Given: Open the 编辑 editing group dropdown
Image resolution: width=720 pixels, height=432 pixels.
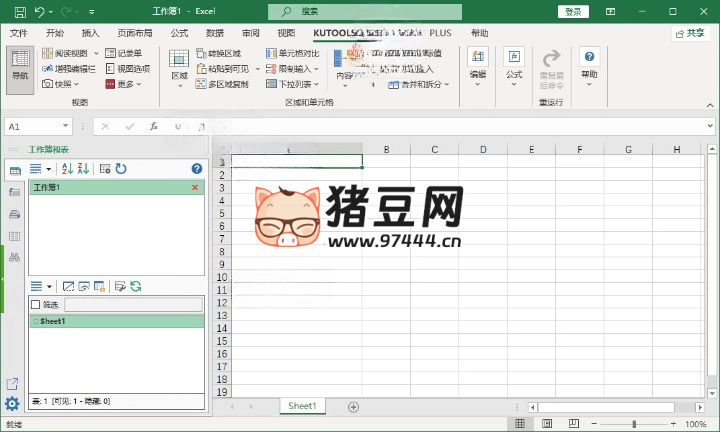Looking at the screenshot, I should (478, 68).
